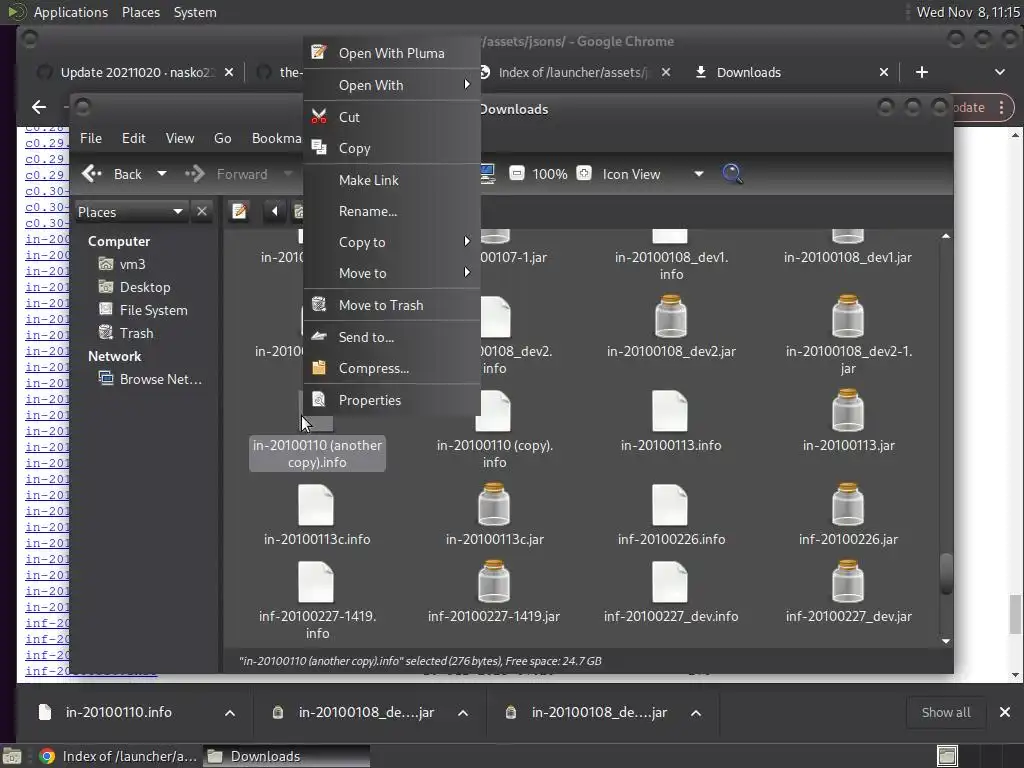The image size is (1024, 768).
Task: Select Send to... menu entry
Action: click(392, 337)
